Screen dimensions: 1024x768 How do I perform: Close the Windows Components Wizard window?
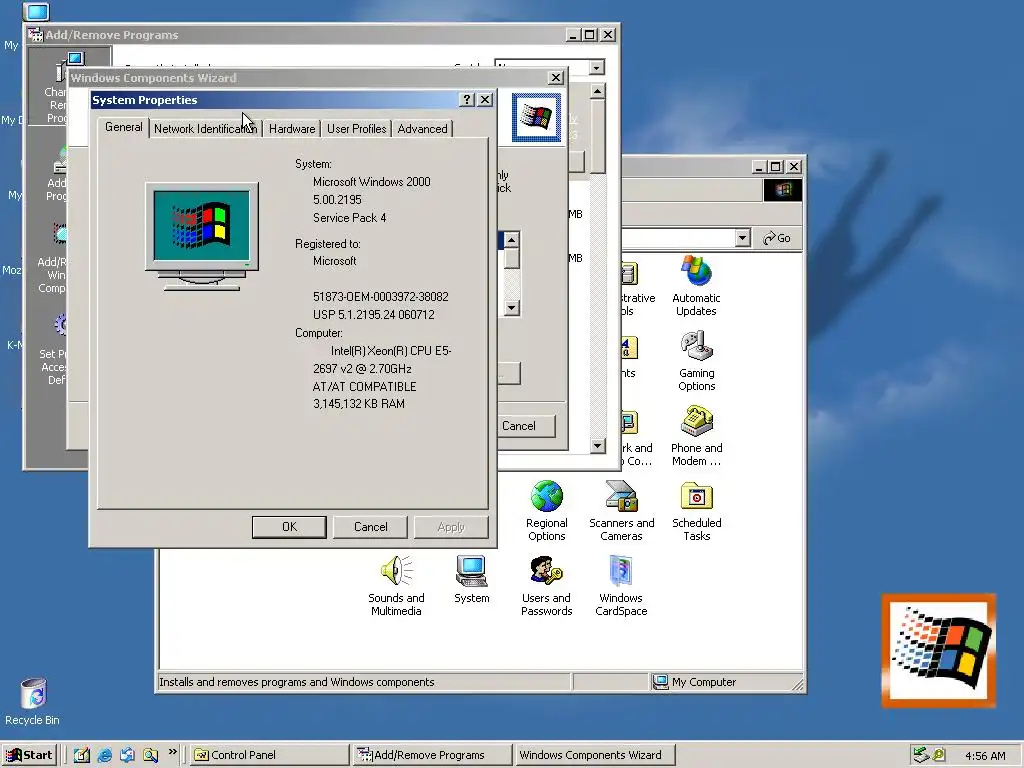556,78
